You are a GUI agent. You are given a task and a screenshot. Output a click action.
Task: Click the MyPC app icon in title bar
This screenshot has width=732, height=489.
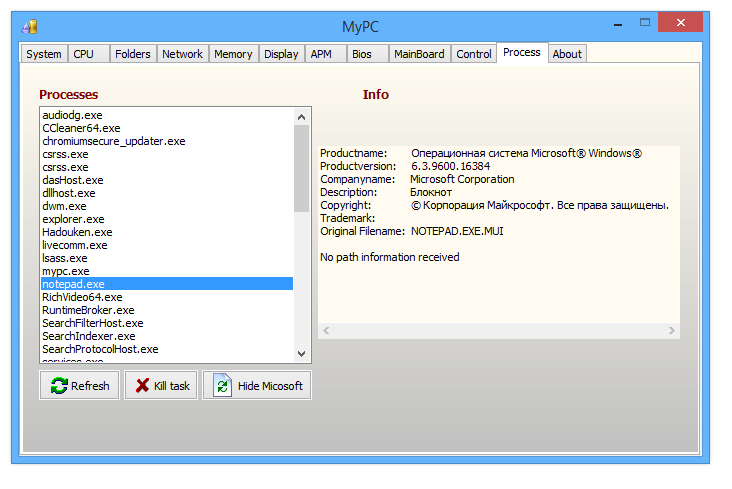29,26
